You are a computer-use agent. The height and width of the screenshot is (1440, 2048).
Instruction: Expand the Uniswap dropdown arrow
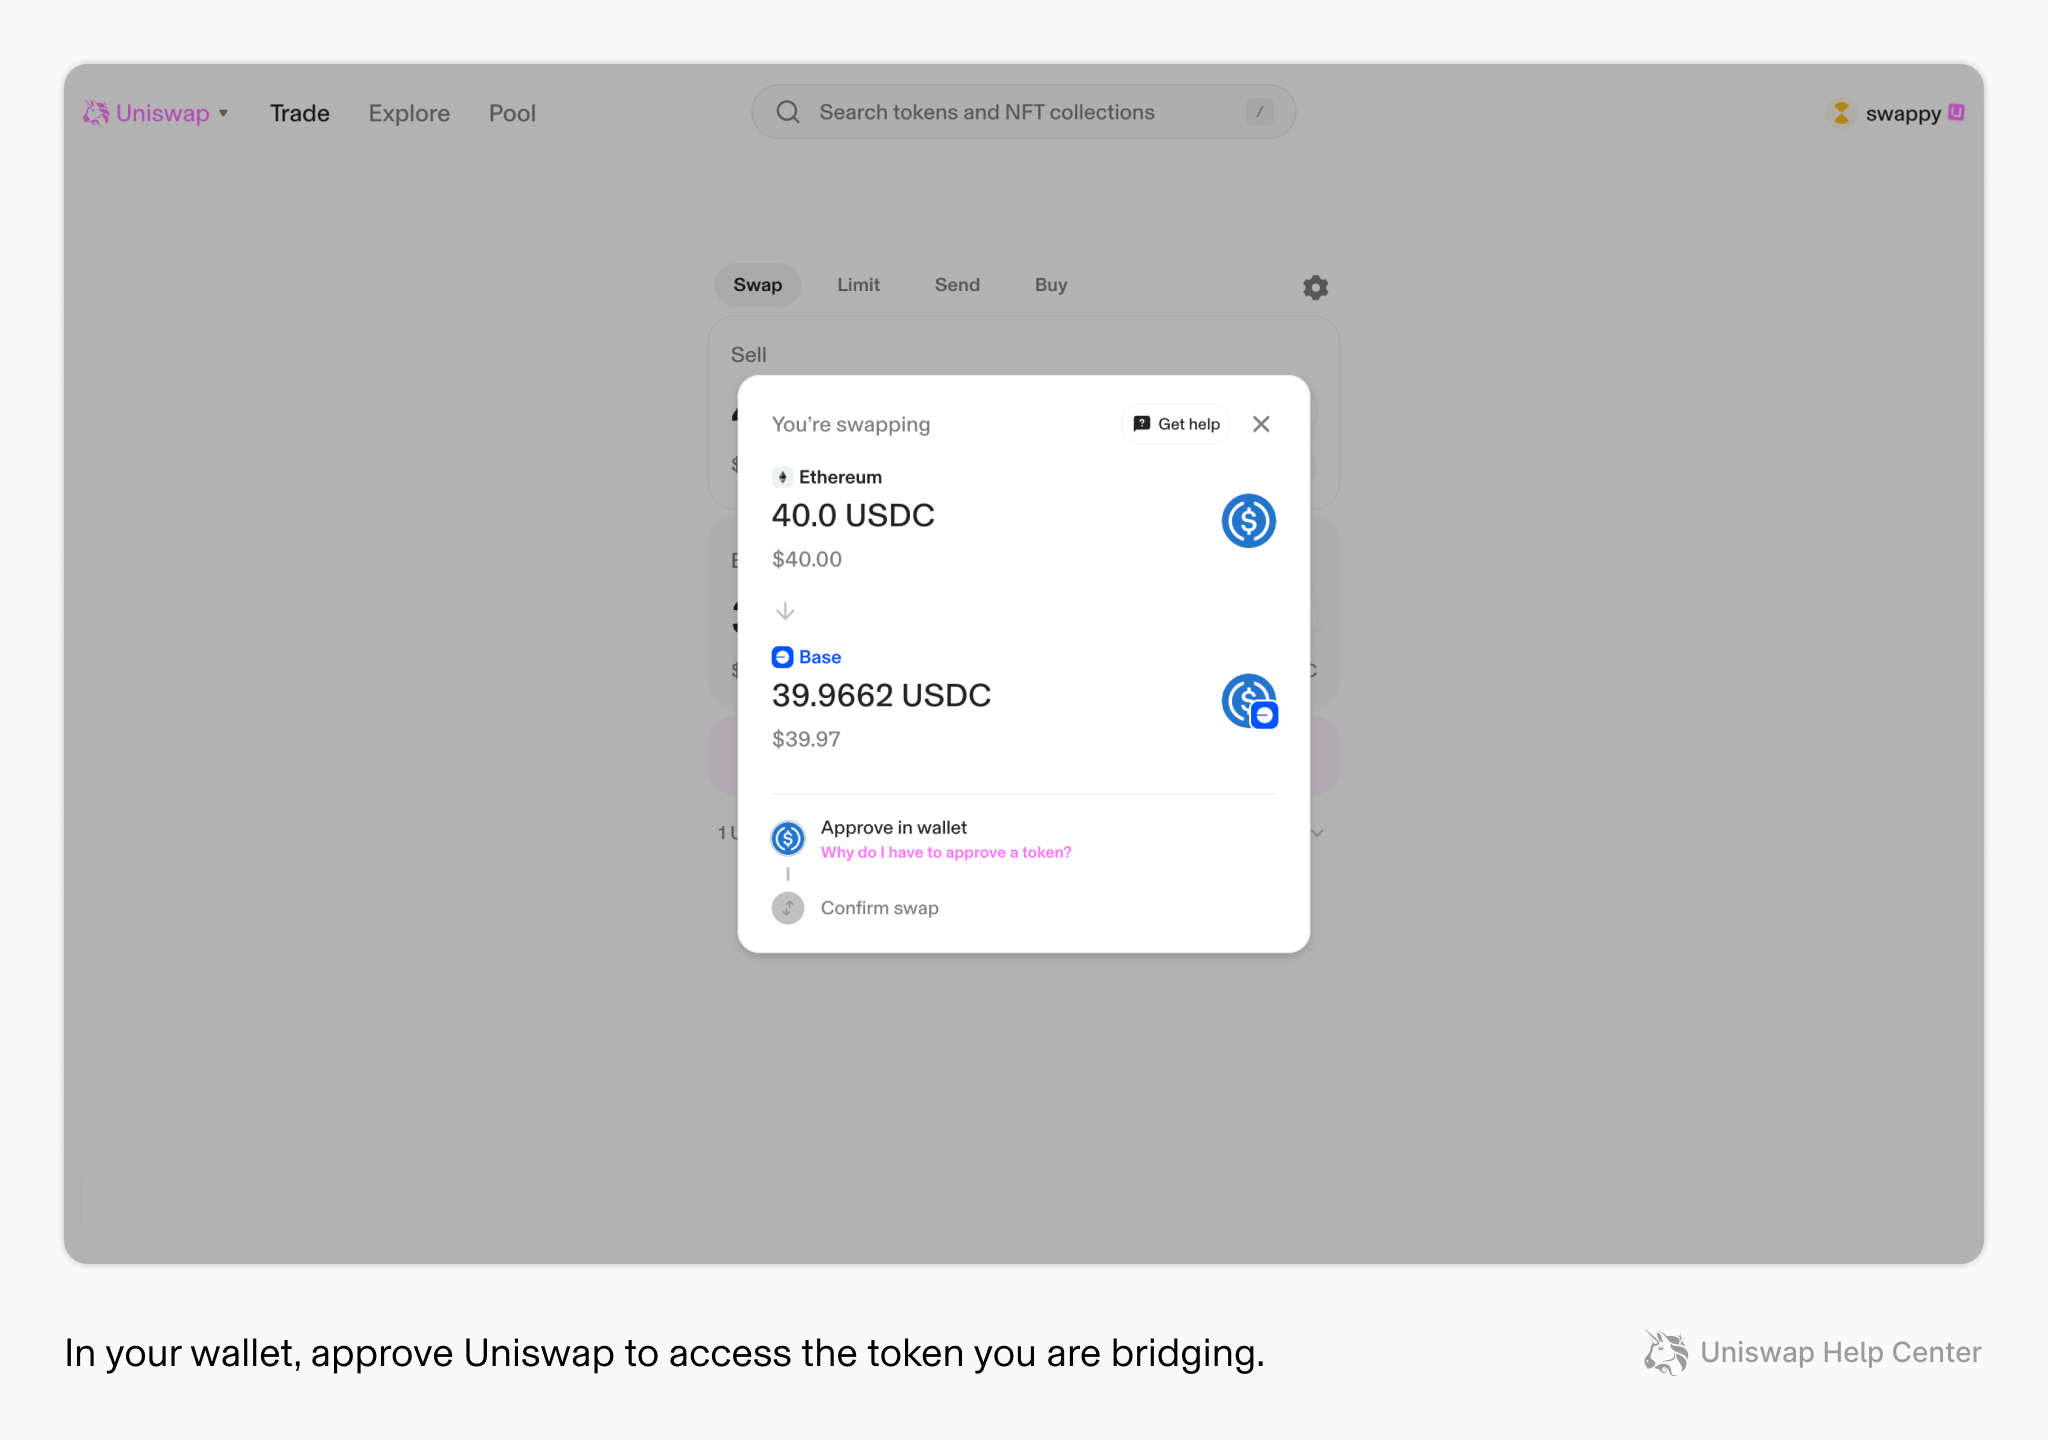pos(224,113)
